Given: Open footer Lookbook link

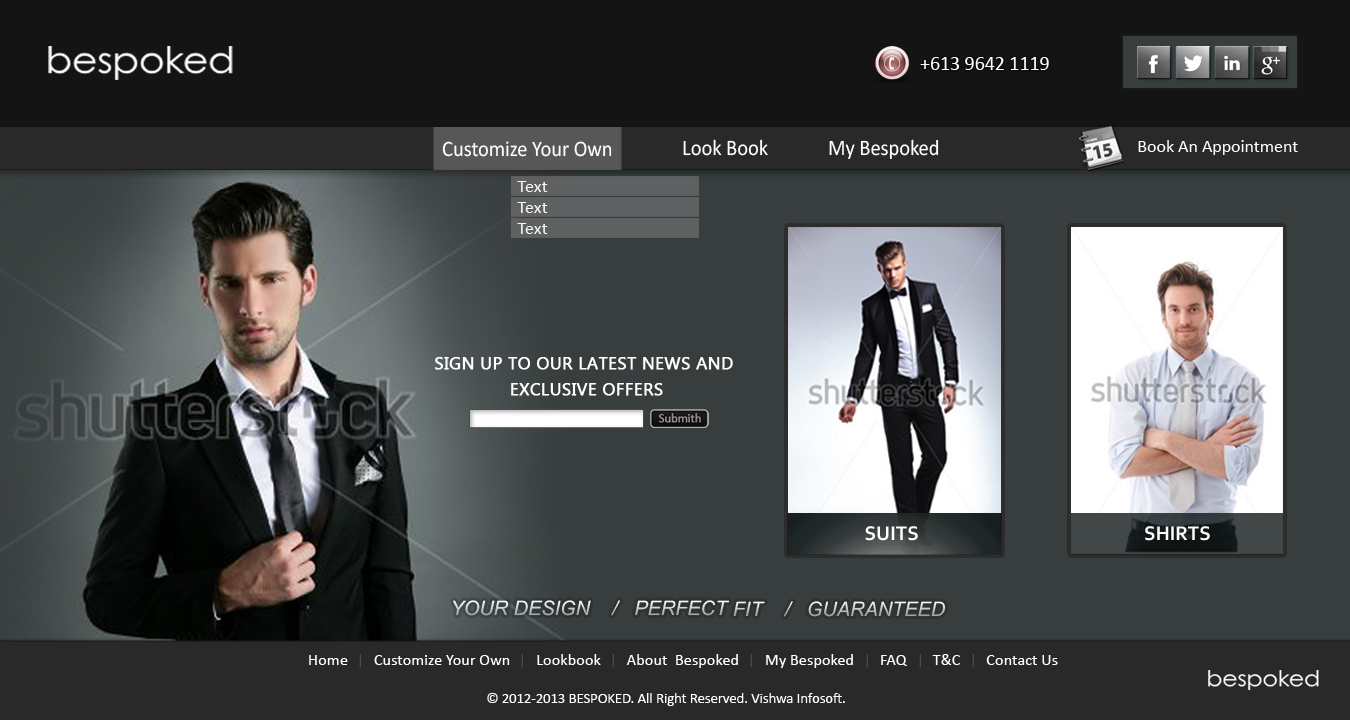Looking at the screenshot, I should tap(568, 660).
